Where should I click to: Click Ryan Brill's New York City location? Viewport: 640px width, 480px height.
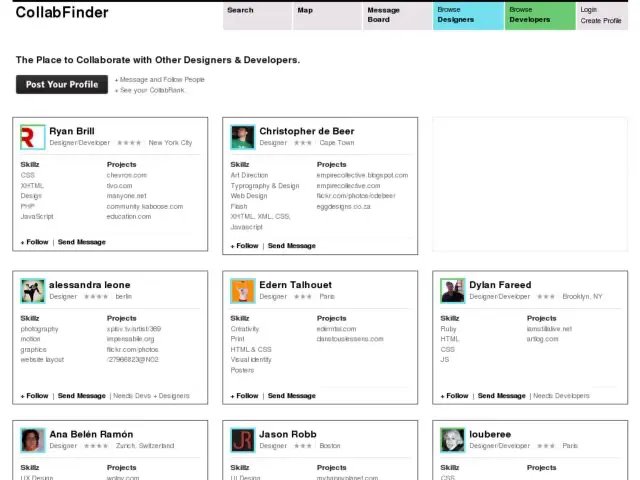click(170, 143)
